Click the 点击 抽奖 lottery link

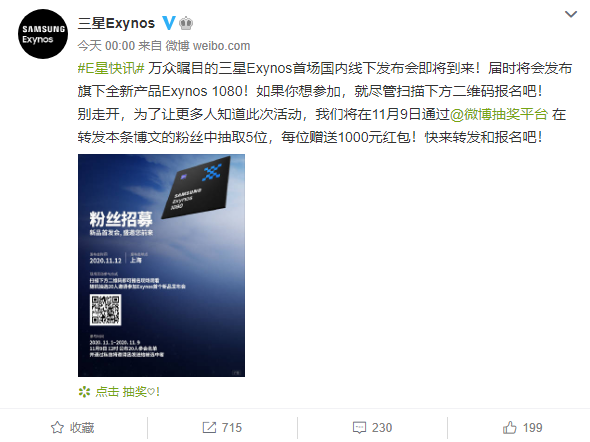click(x=128, y=392)
